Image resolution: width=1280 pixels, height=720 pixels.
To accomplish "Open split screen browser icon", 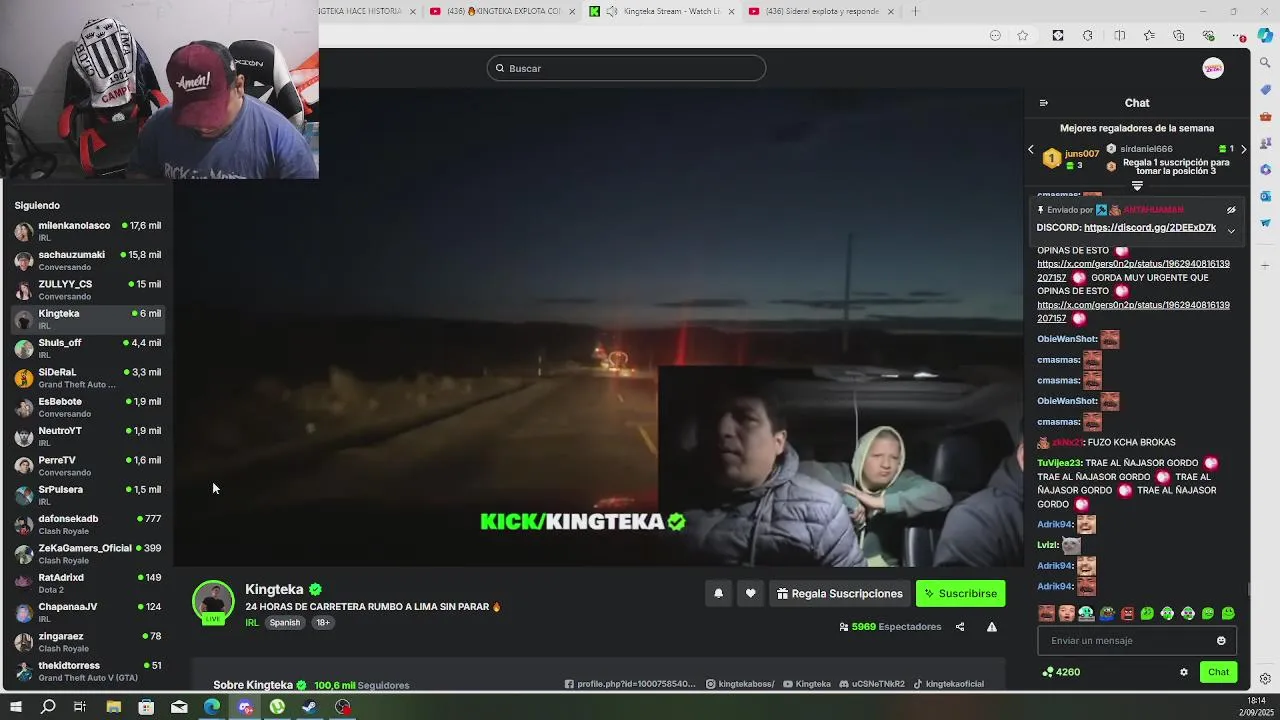I will click(x=1119, y=36).
